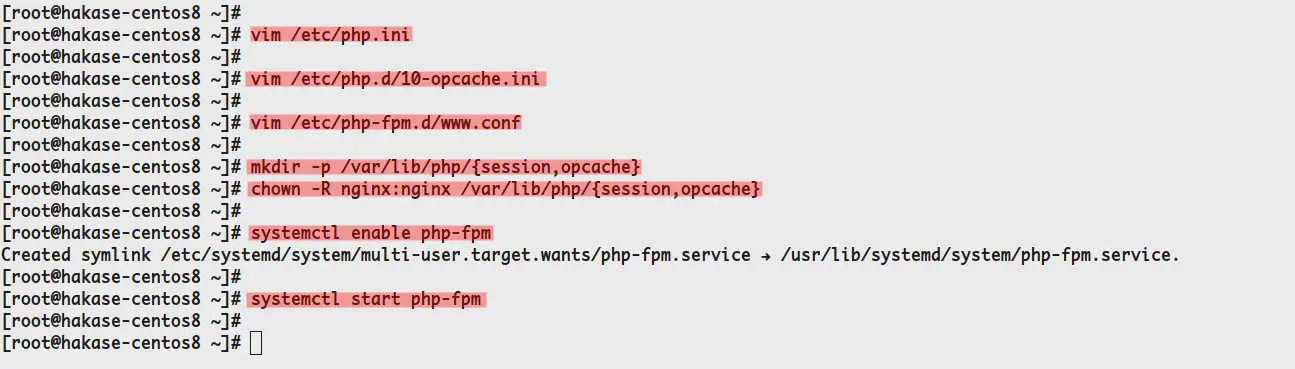Click the prompt before systemctl start php-fpm
The image size is (1295, 369).
click(122, 300)
